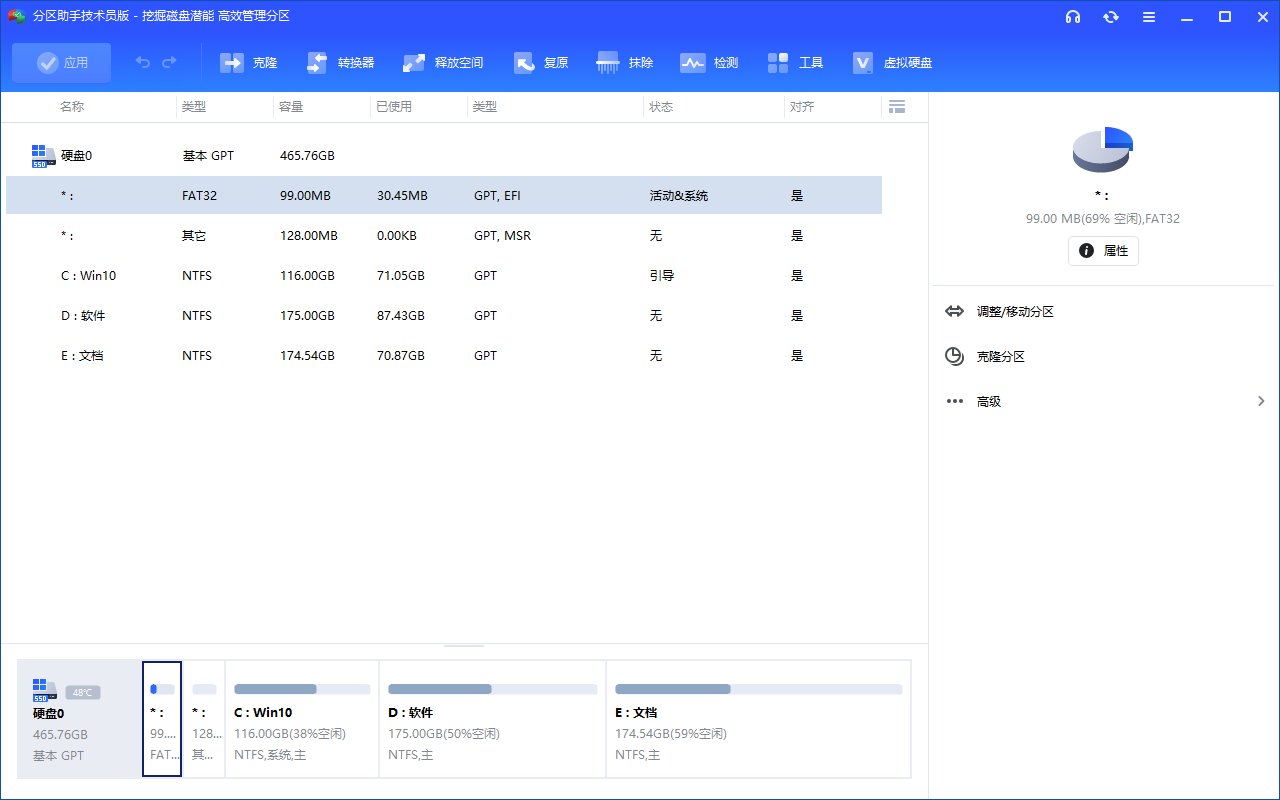Click E : 文档 usage bar in disk map
Image resolution: width=1280 pixels, height=800 pixels.
coord(759,689)
